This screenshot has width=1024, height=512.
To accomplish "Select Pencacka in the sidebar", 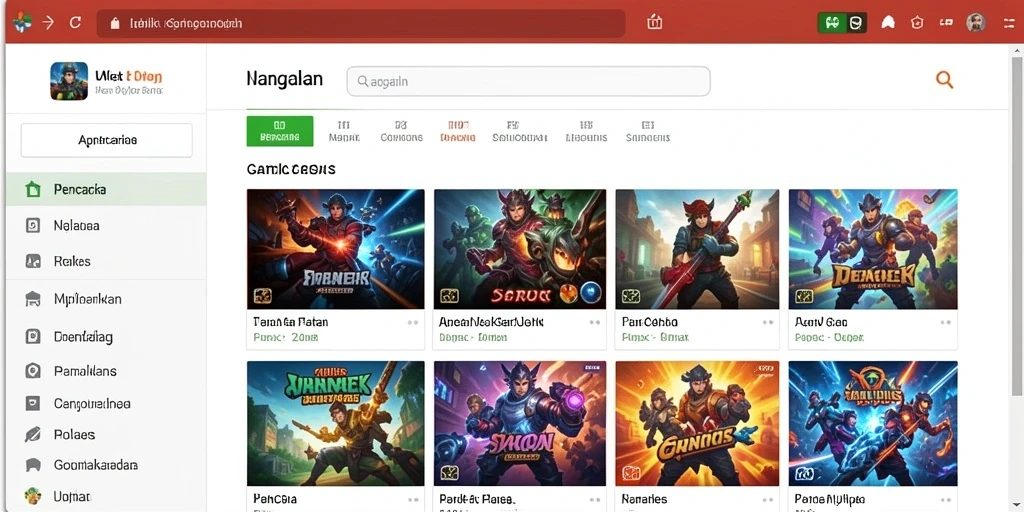I will click(106, 189).
